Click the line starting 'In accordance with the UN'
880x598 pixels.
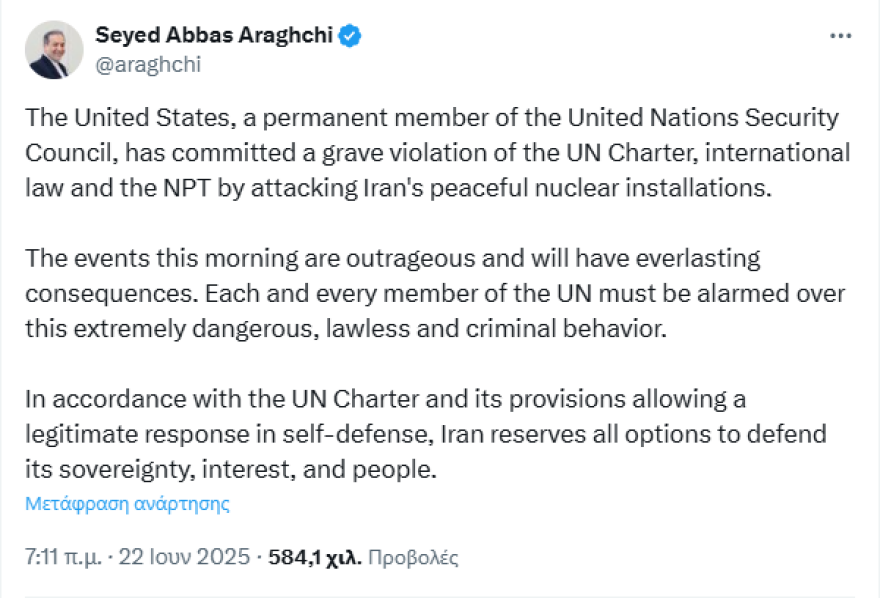click(x=386, y=399)
